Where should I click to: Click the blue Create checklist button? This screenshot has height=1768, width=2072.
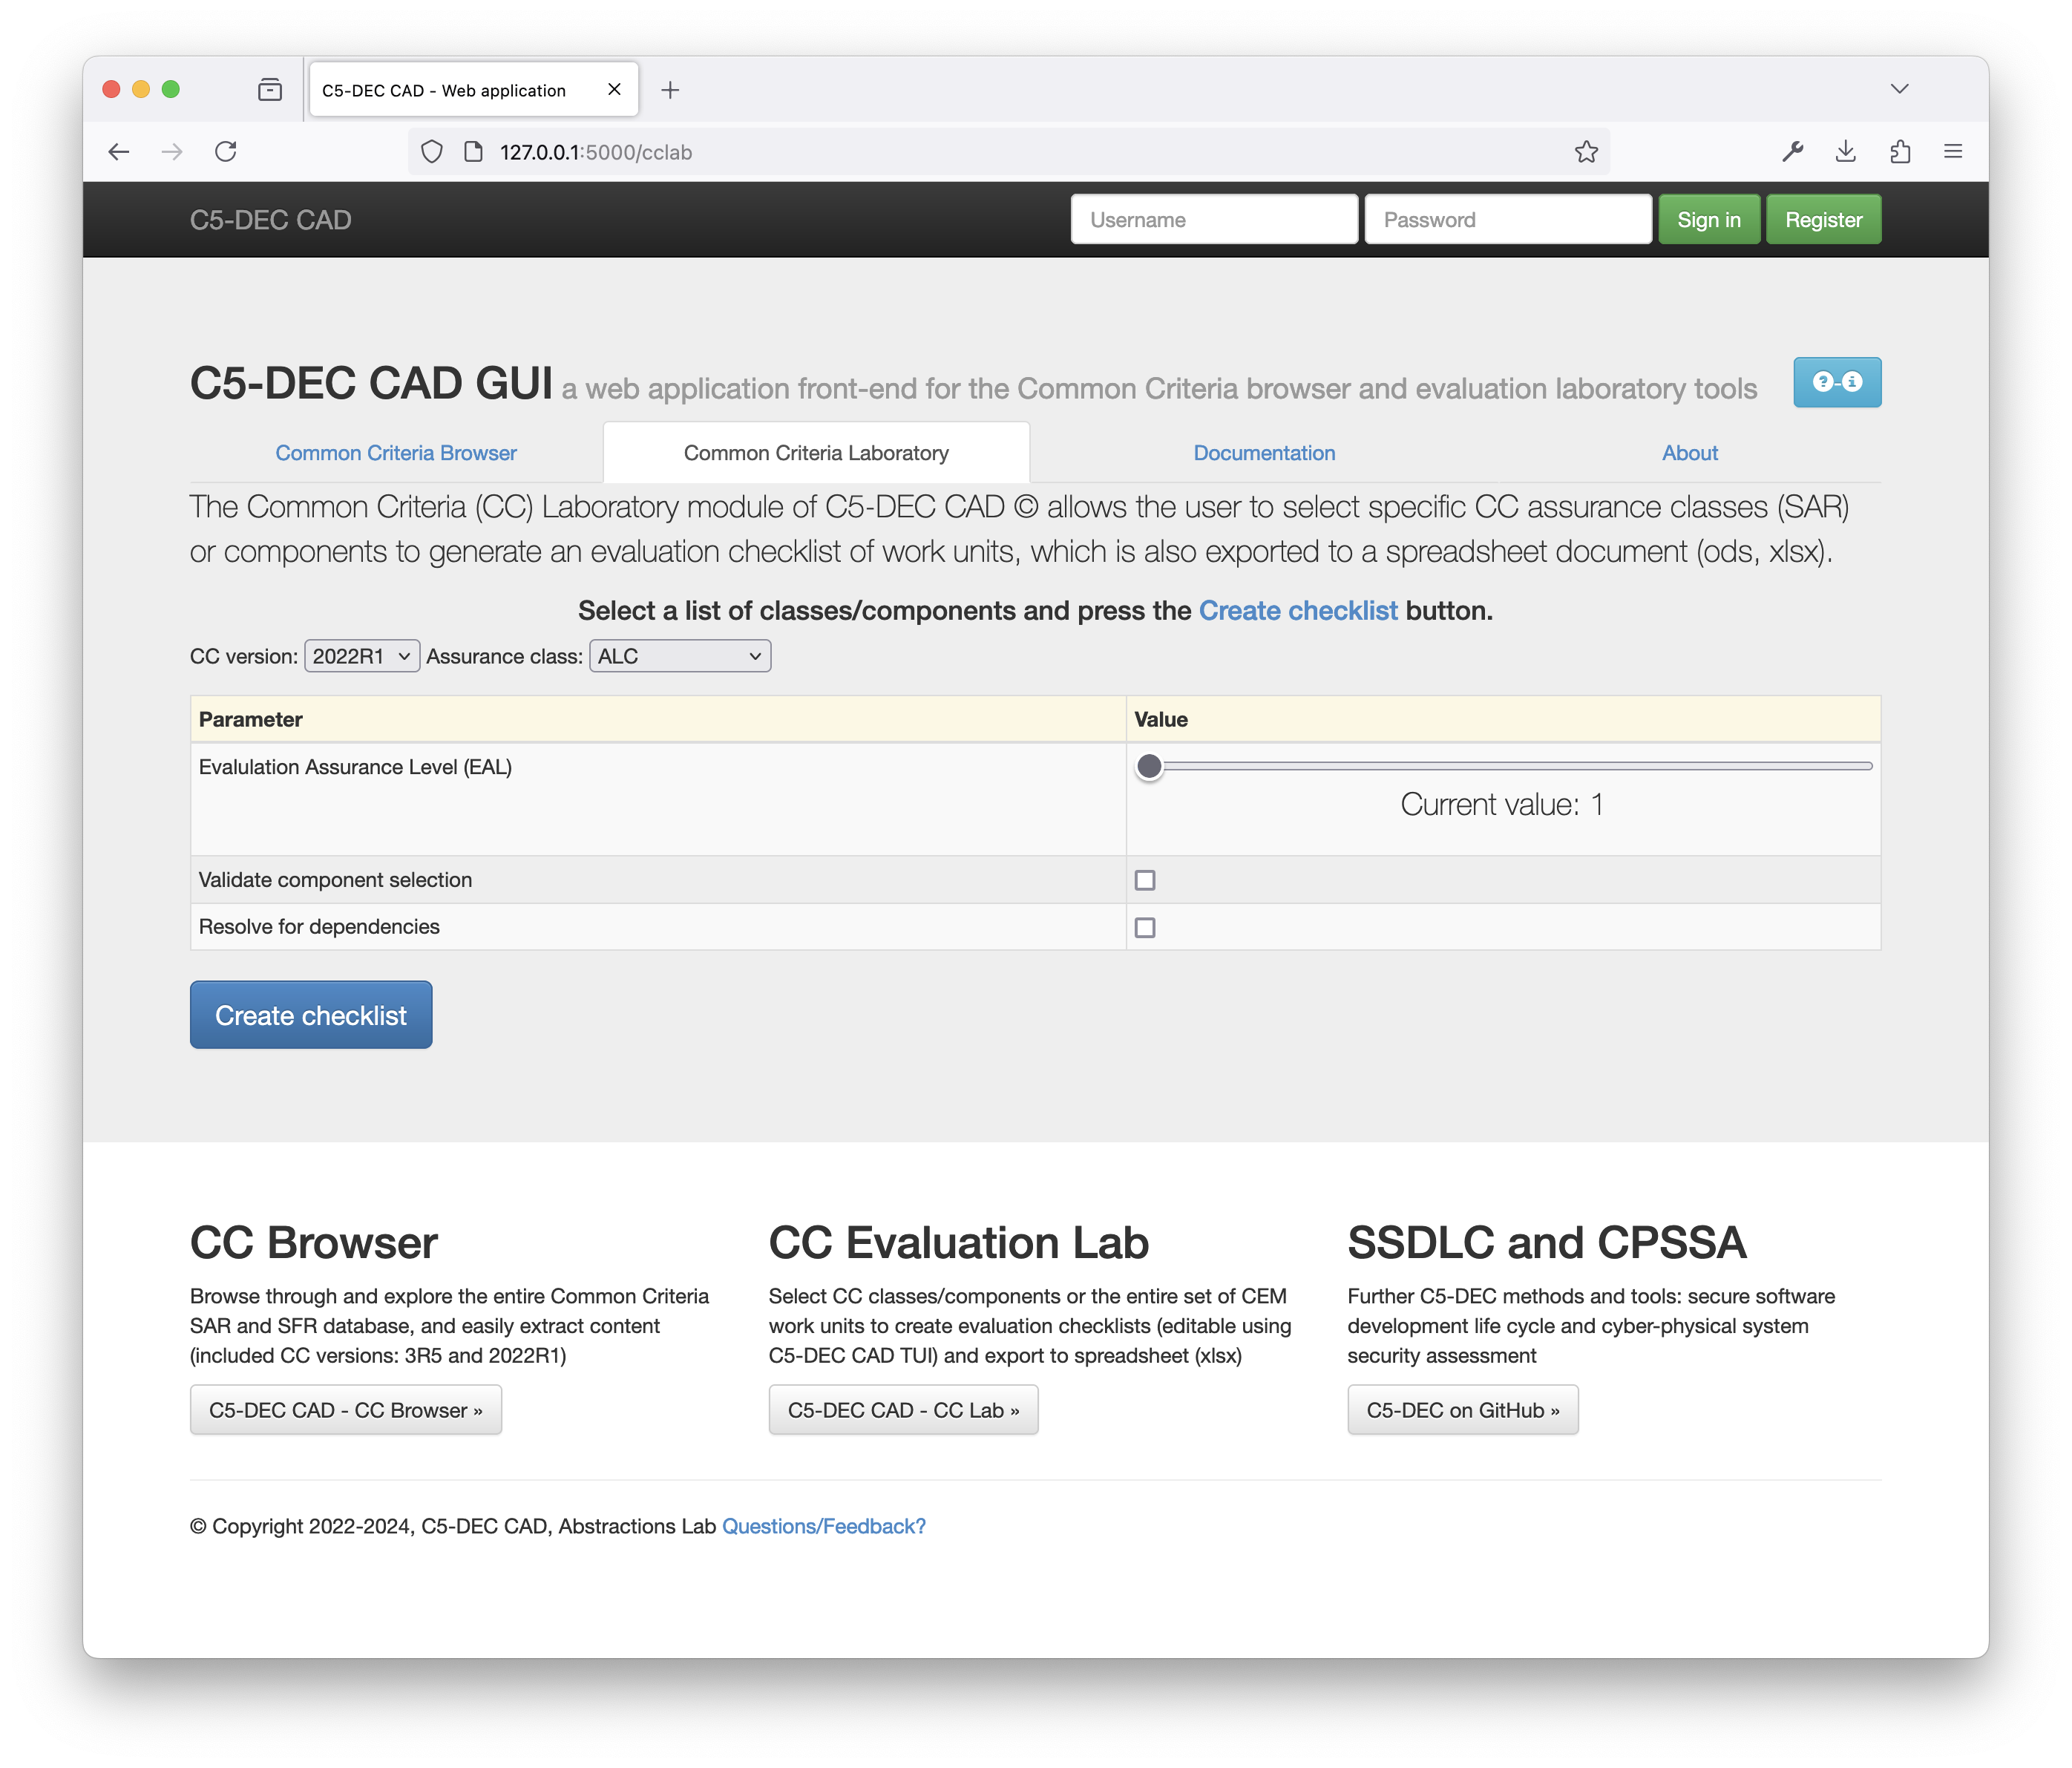311,1015
